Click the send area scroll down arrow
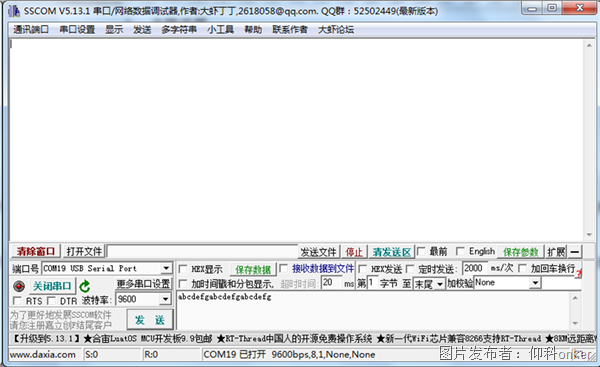600x367 pixels. tap(576, 323)
